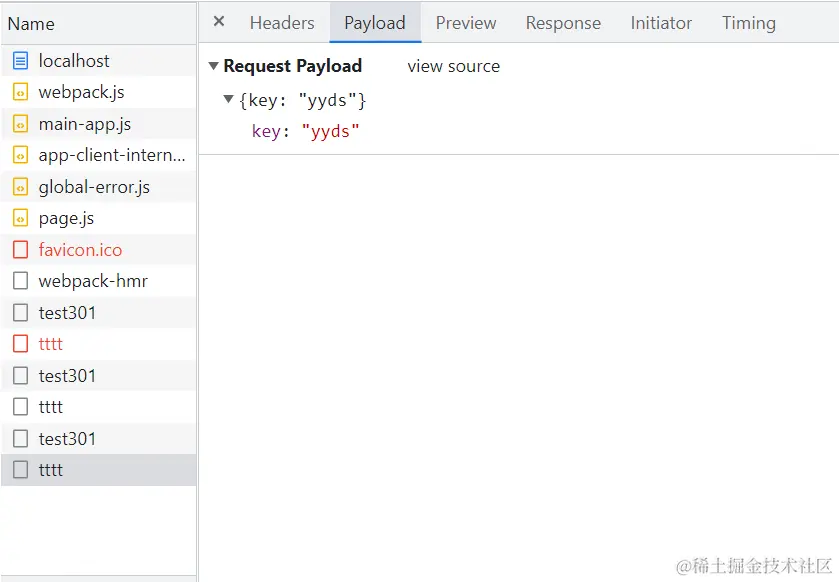The width and height of the screenshot is (839, 582).
Task: Select the global-error.js request
Action: (98, 187)
